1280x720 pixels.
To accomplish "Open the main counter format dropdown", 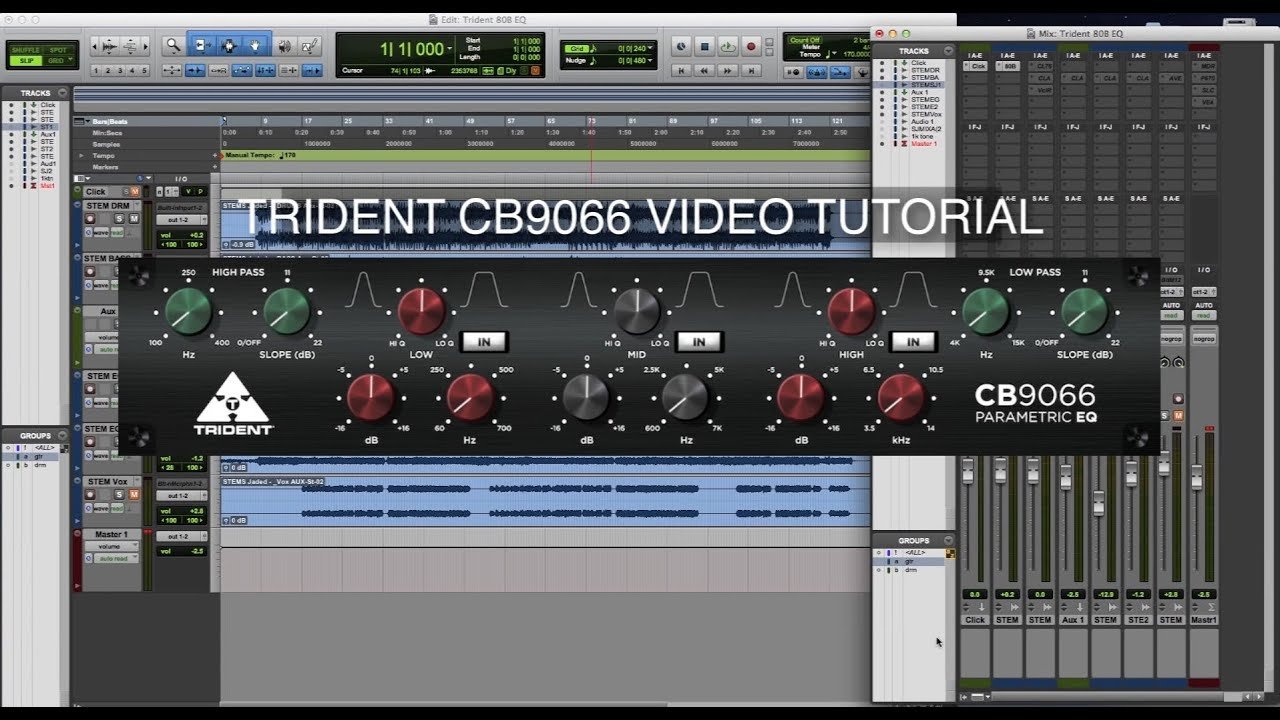I will click(451, 49).
